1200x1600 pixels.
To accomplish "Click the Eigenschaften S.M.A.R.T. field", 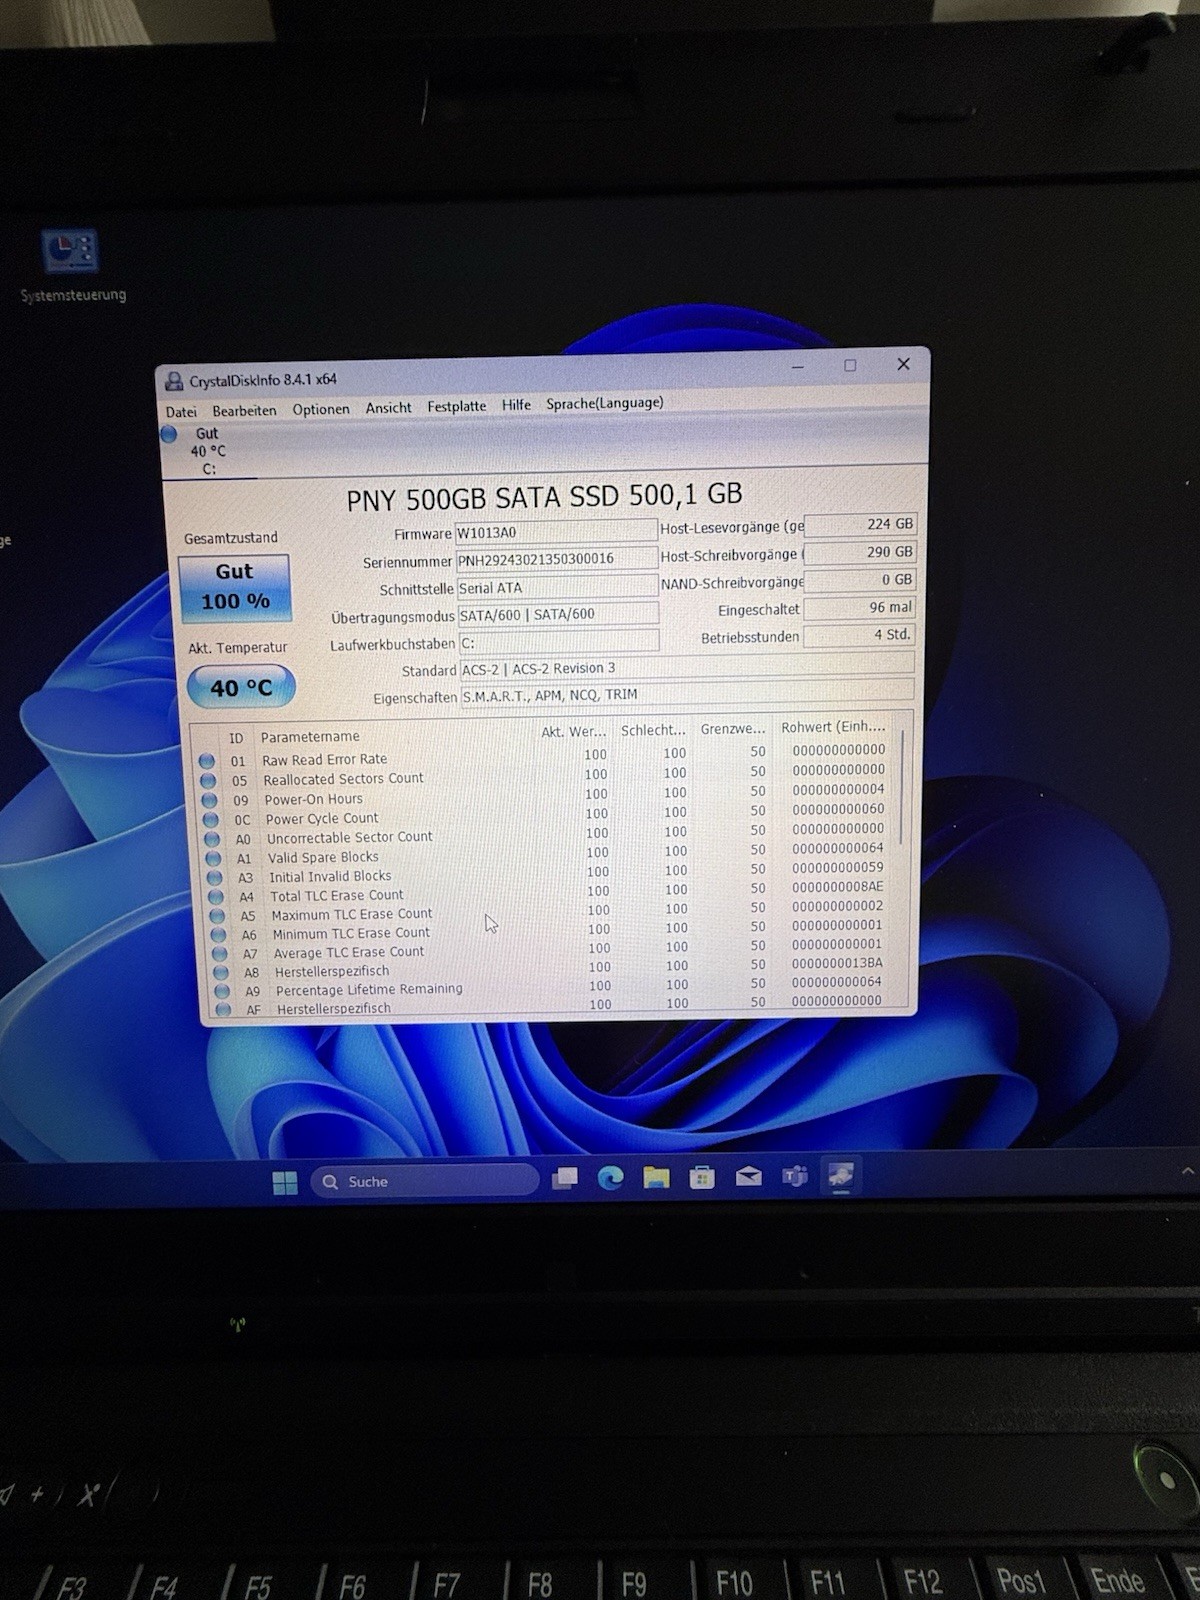I will (687, 693).
